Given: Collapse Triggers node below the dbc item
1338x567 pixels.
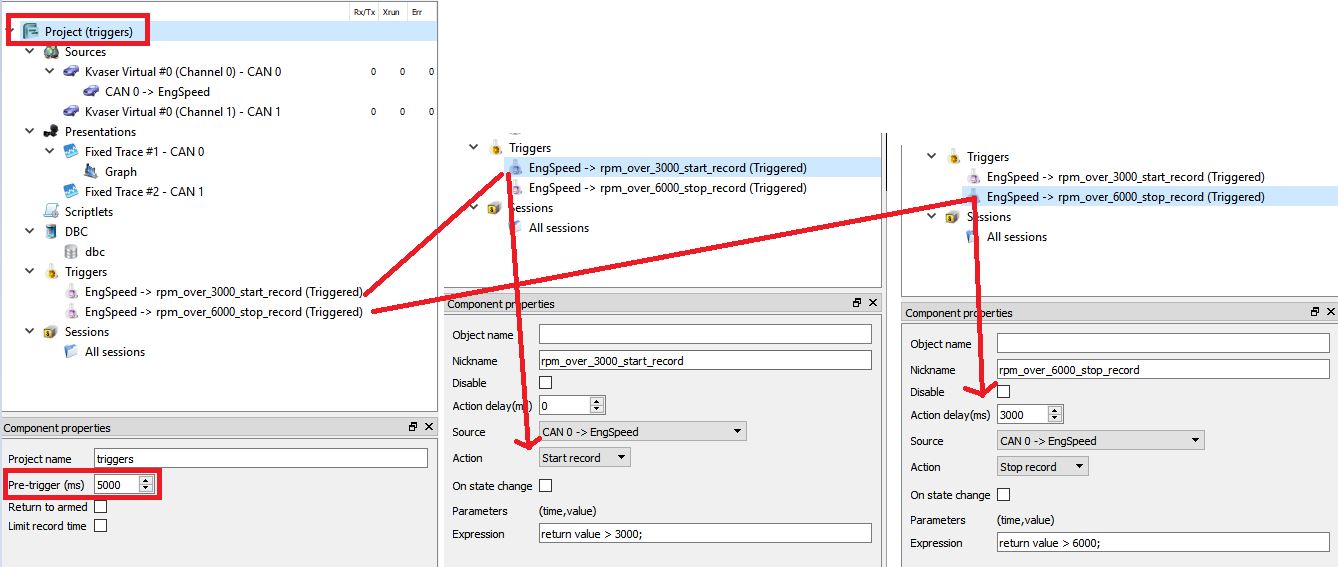Looking at the screenshot, I should 31,272.
